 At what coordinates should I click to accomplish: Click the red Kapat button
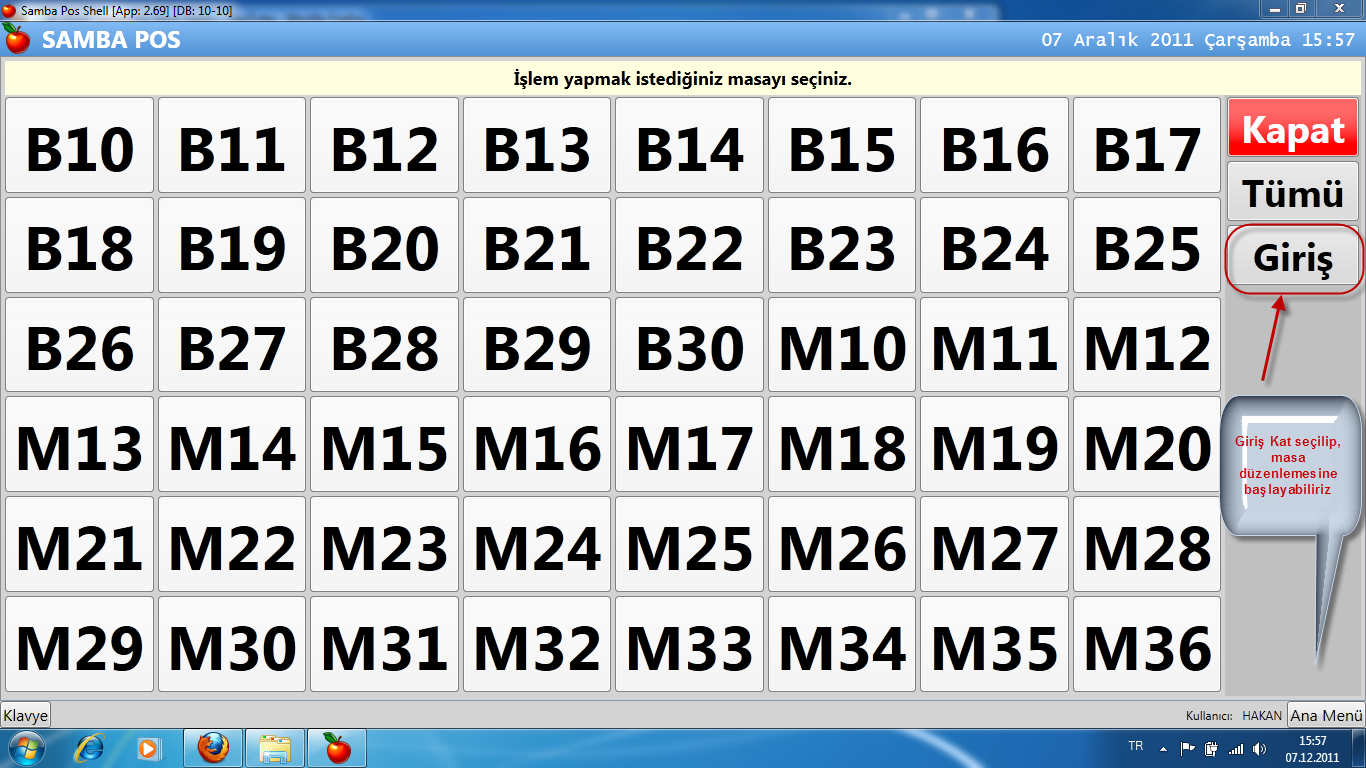(1293, 128)
